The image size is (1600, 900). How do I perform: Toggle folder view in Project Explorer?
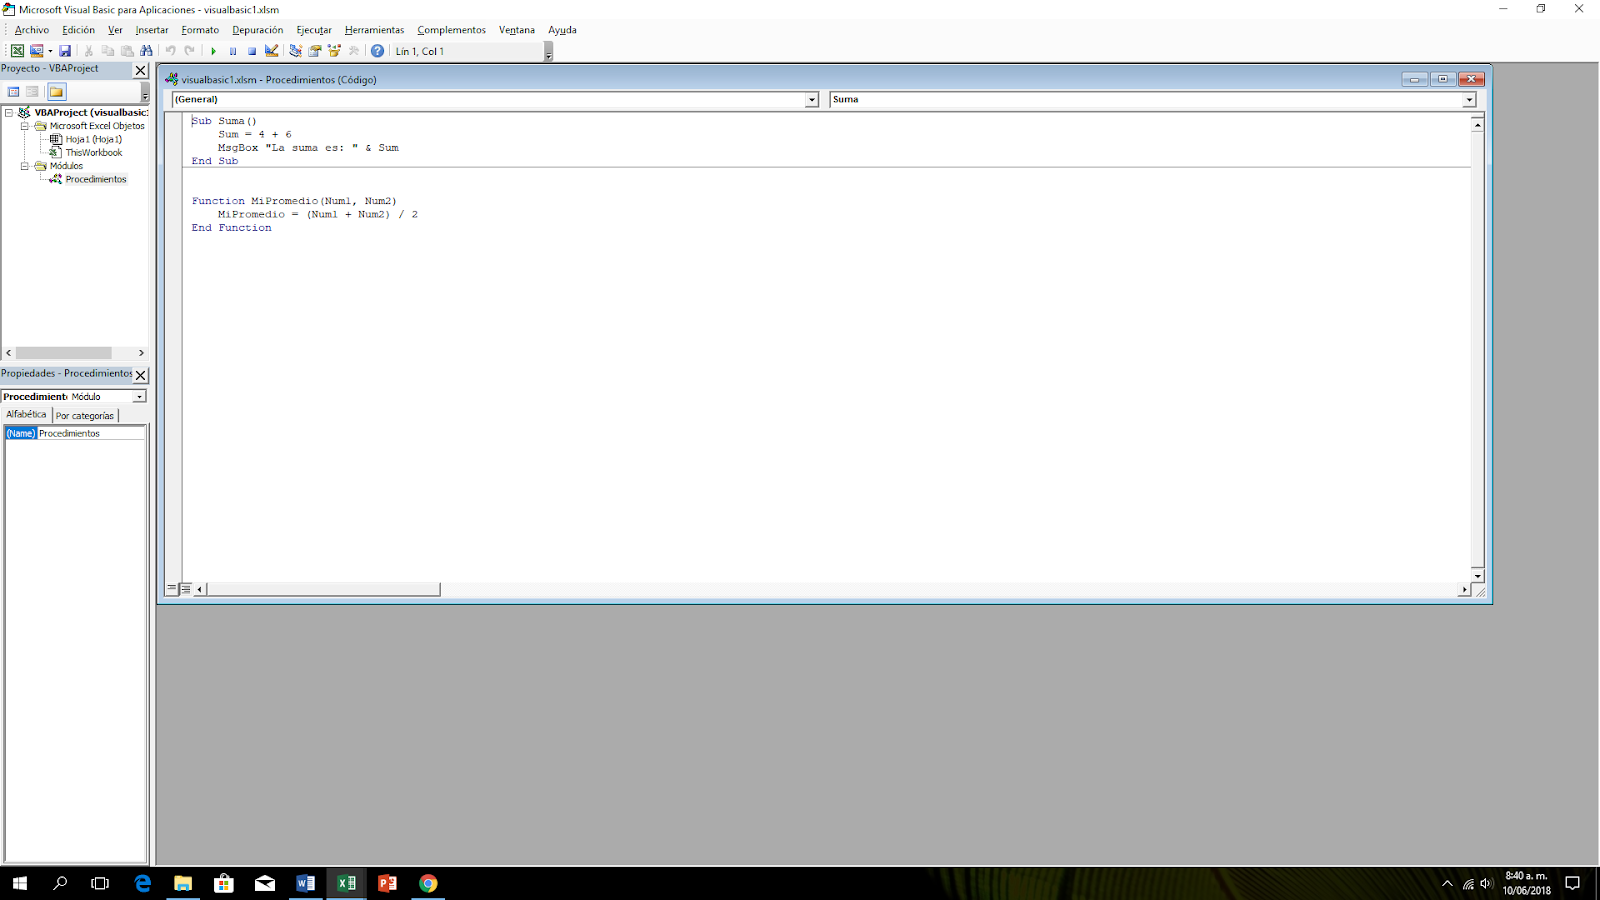point(57,91)
